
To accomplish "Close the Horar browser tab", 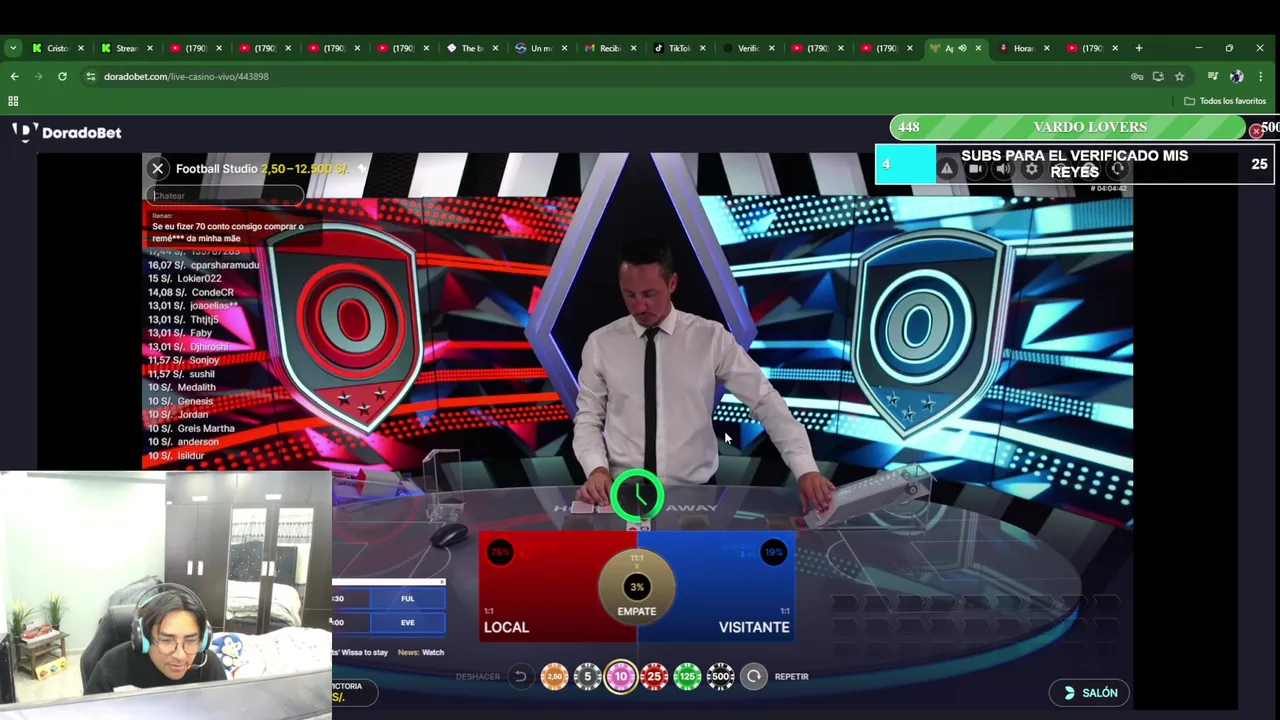I will 1047,48.
